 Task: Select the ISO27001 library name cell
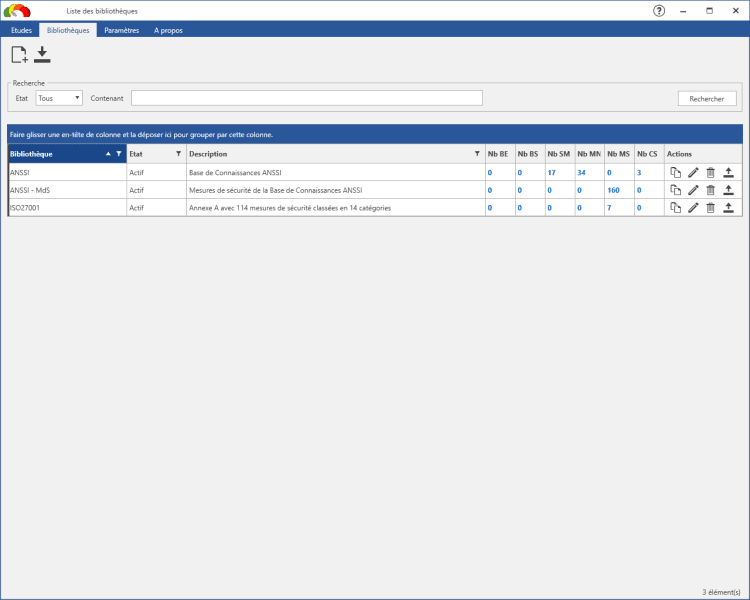point(67,208)
